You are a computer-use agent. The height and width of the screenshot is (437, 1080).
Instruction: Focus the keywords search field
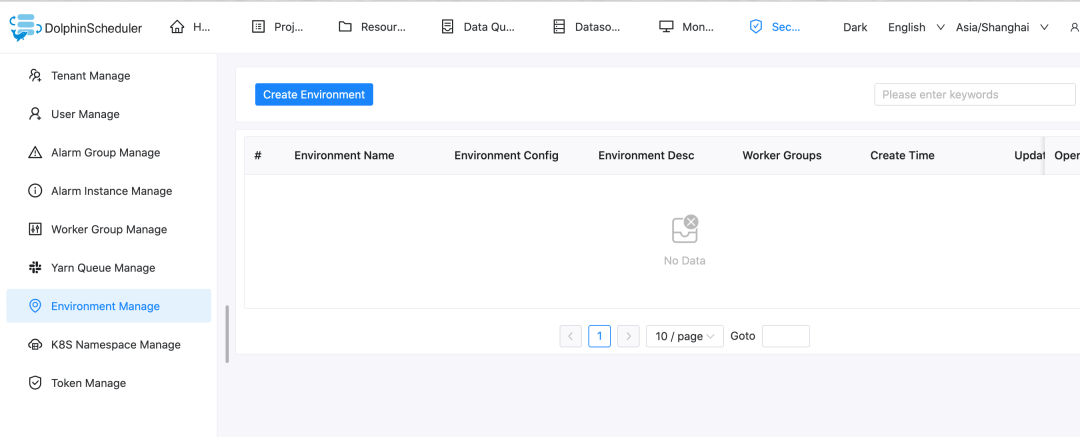(x=975, y=94)
